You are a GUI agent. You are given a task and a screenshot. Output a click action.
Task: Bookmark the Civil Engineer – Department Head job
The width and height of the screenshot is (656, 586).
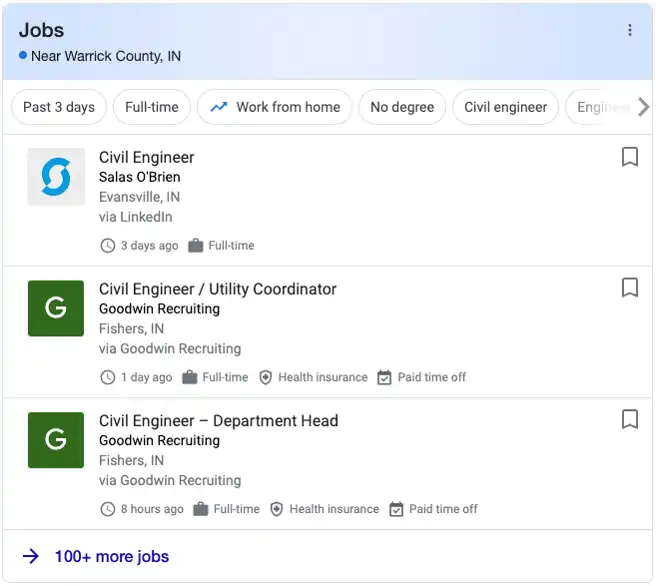tap(630, 419)
